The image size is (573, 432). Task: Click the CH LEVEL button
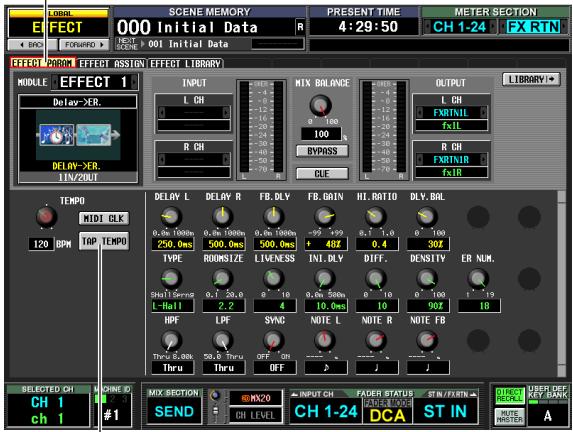[255, 415]
